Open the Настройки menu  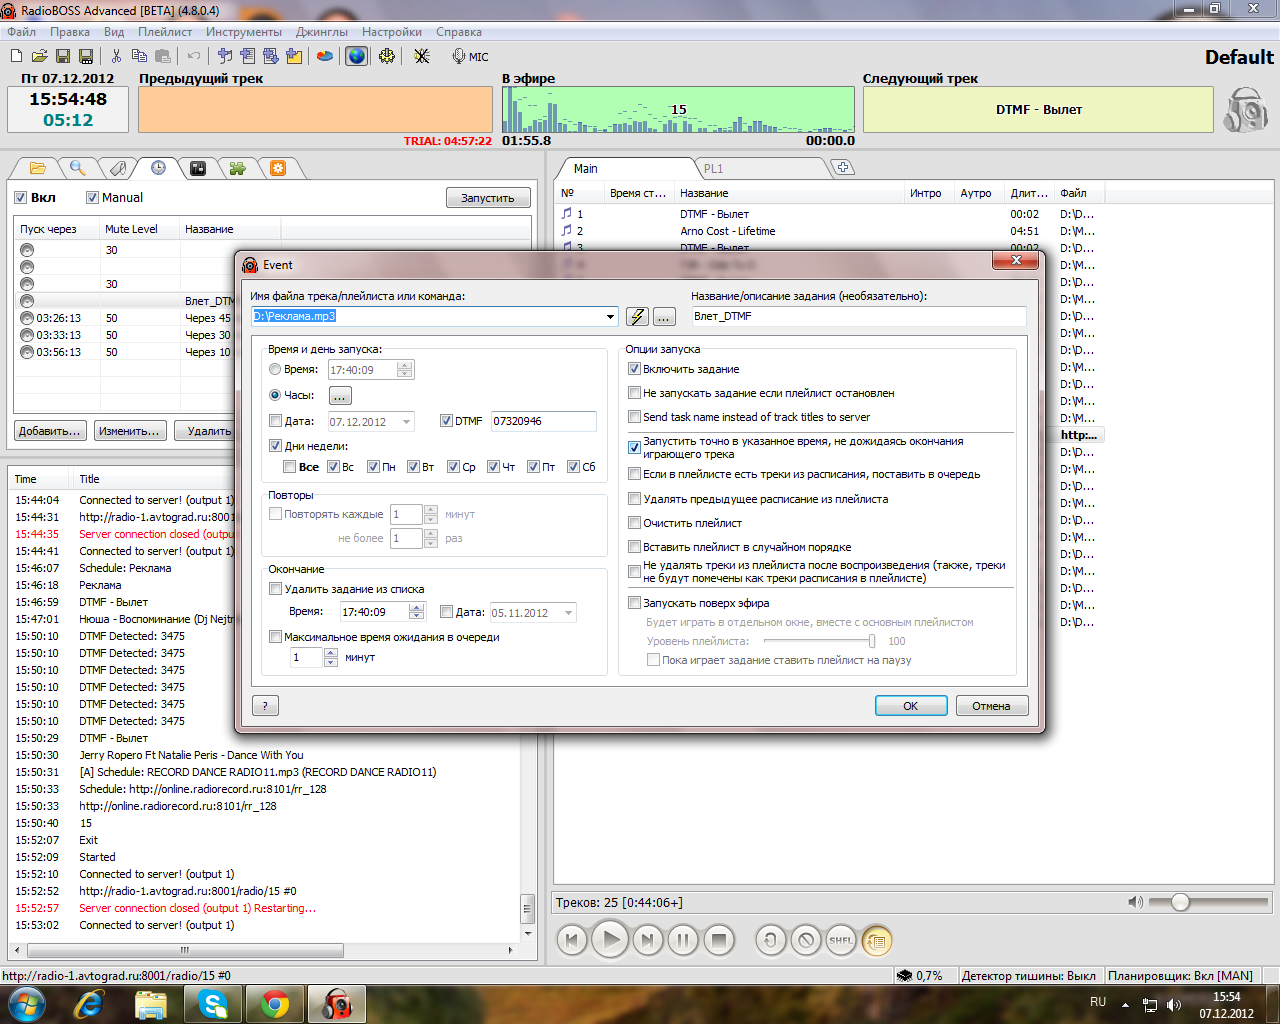pos(392,32)
